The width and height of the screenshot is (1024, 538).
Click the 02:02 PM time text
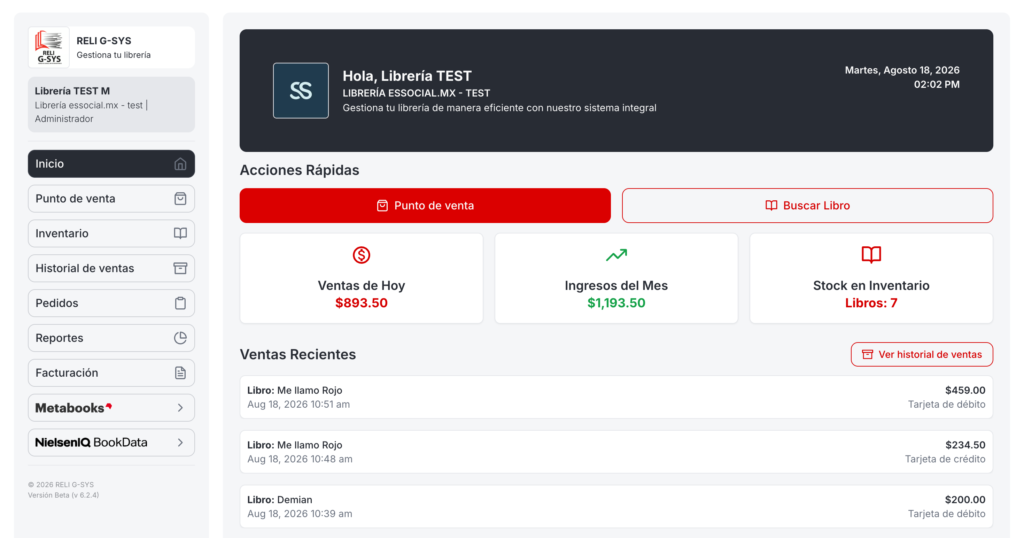936,85
